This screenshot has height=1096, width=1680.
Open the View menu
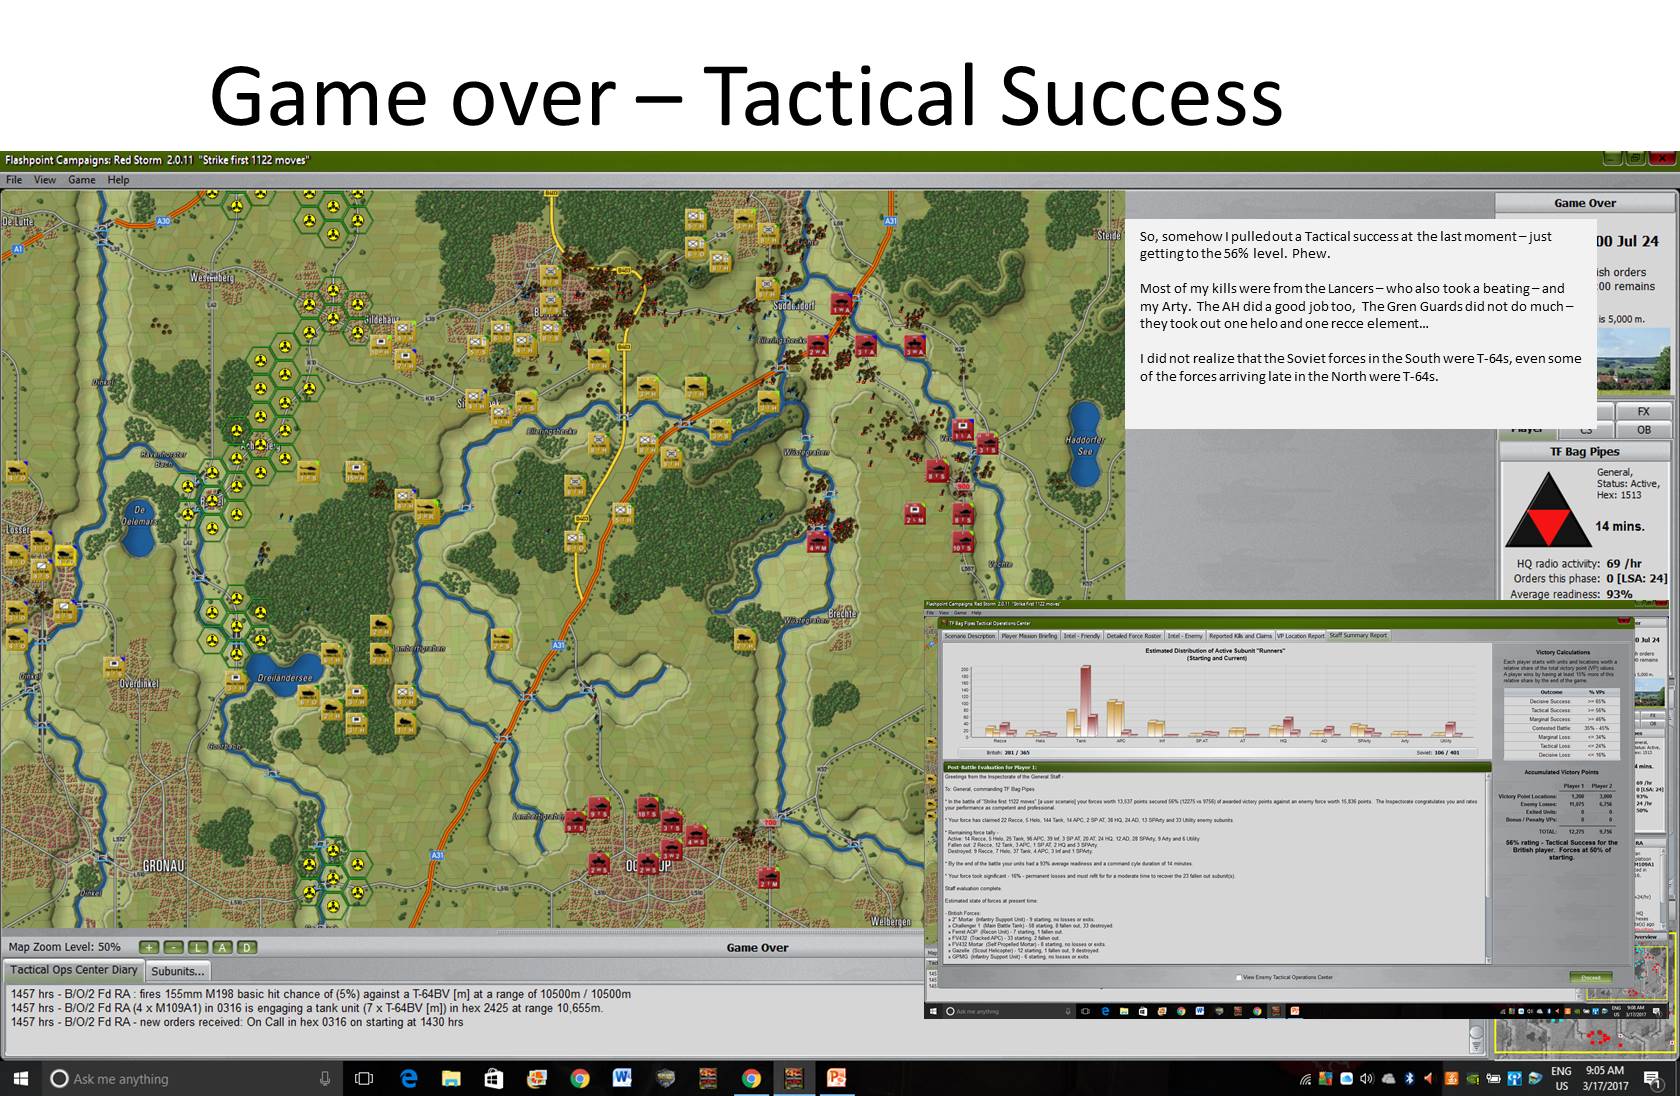pos(45,180)
